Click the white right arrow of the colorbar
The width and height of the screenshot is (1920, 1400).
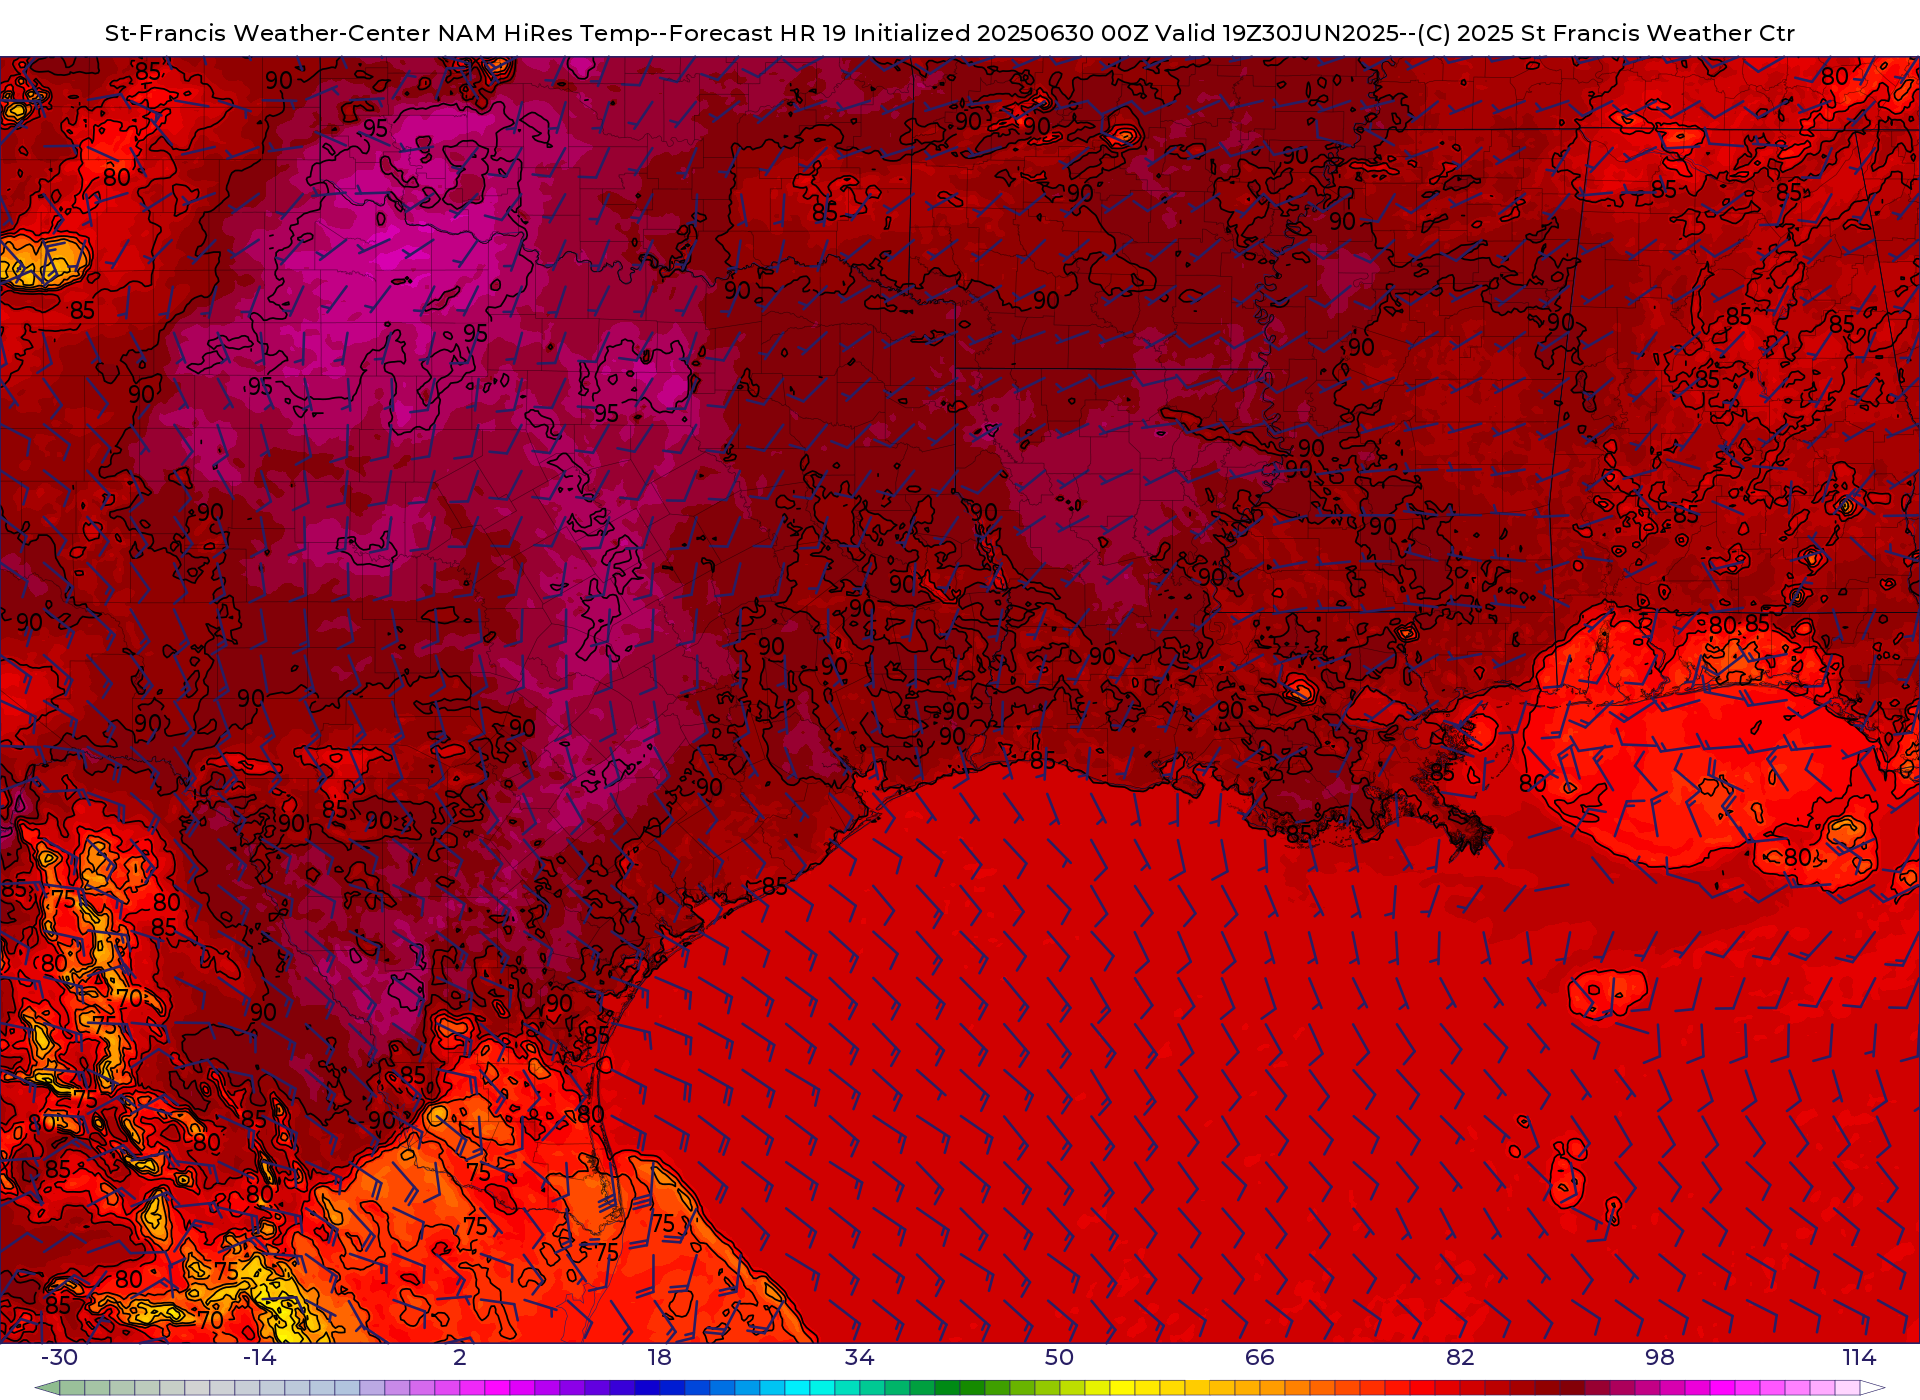(x=1873, y=1388)
